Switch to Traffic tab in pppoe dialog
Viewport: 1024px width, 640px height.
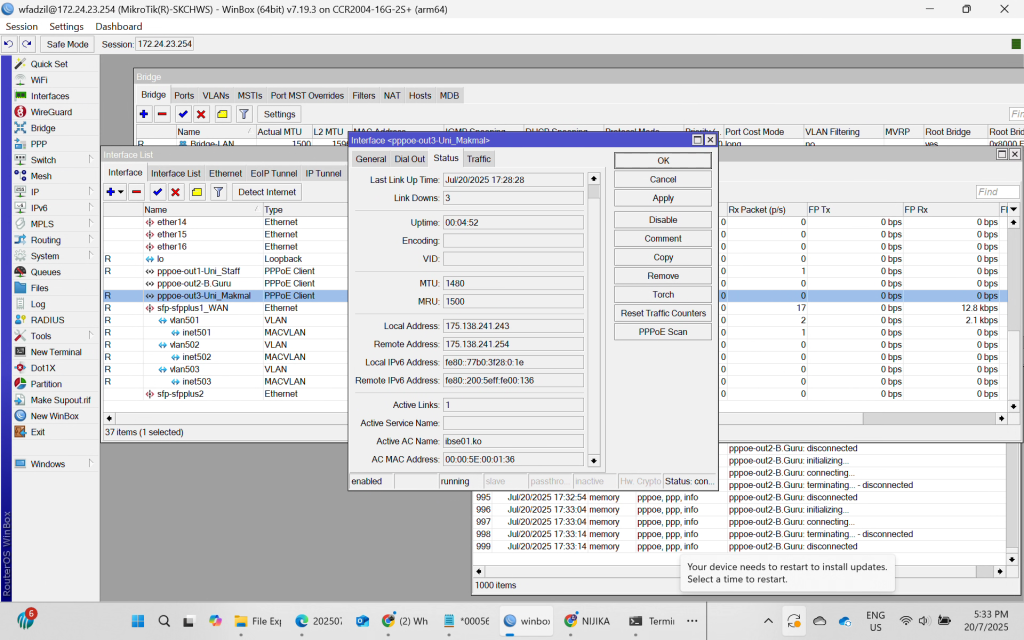point(479,159)
